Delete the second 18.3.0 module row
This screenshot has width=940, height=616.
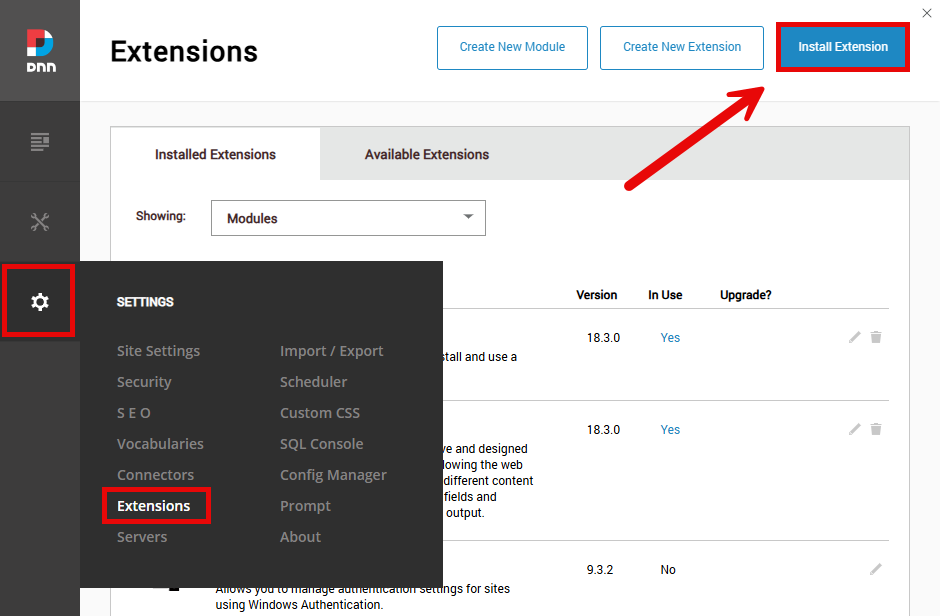[876, 430]
